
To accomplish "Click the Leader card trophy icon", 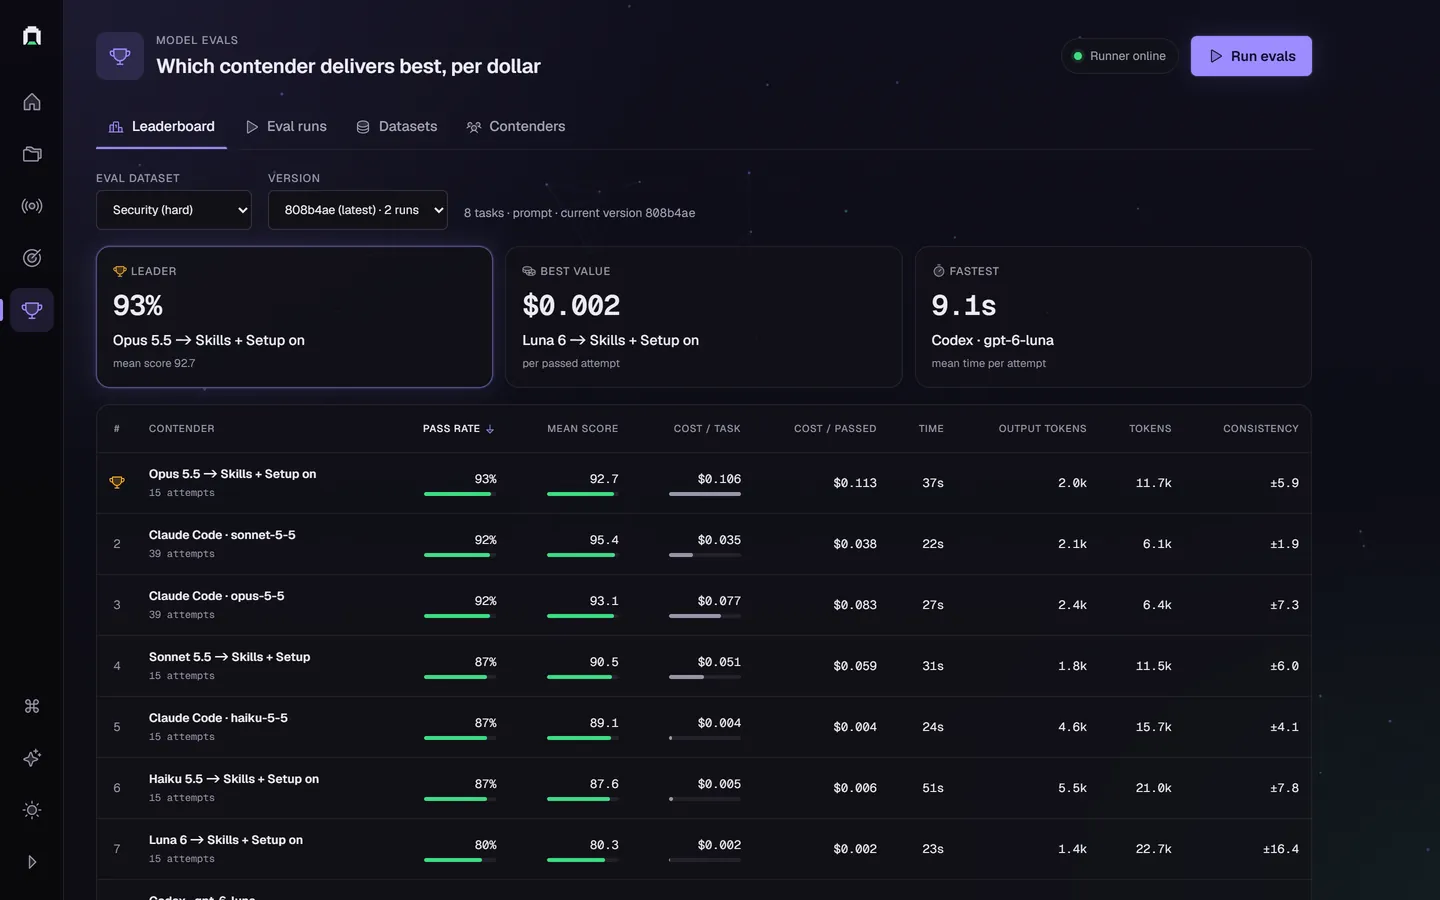I will 120,271.
